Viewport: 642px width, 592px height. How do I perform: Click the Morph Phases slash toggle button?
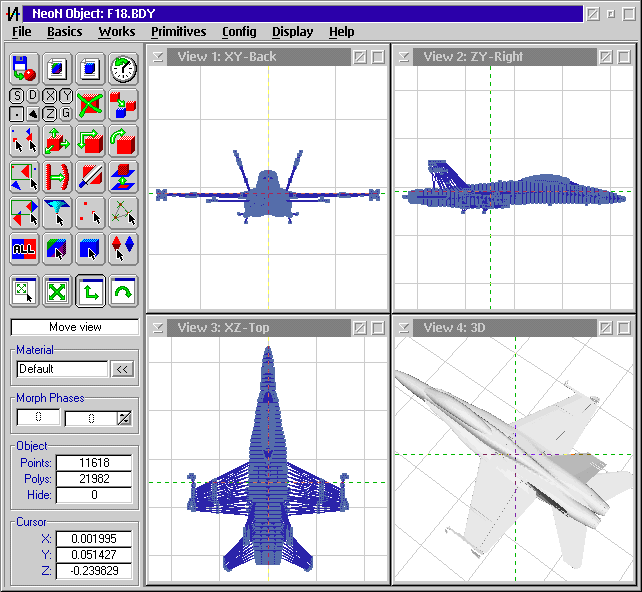pos(124,418)
